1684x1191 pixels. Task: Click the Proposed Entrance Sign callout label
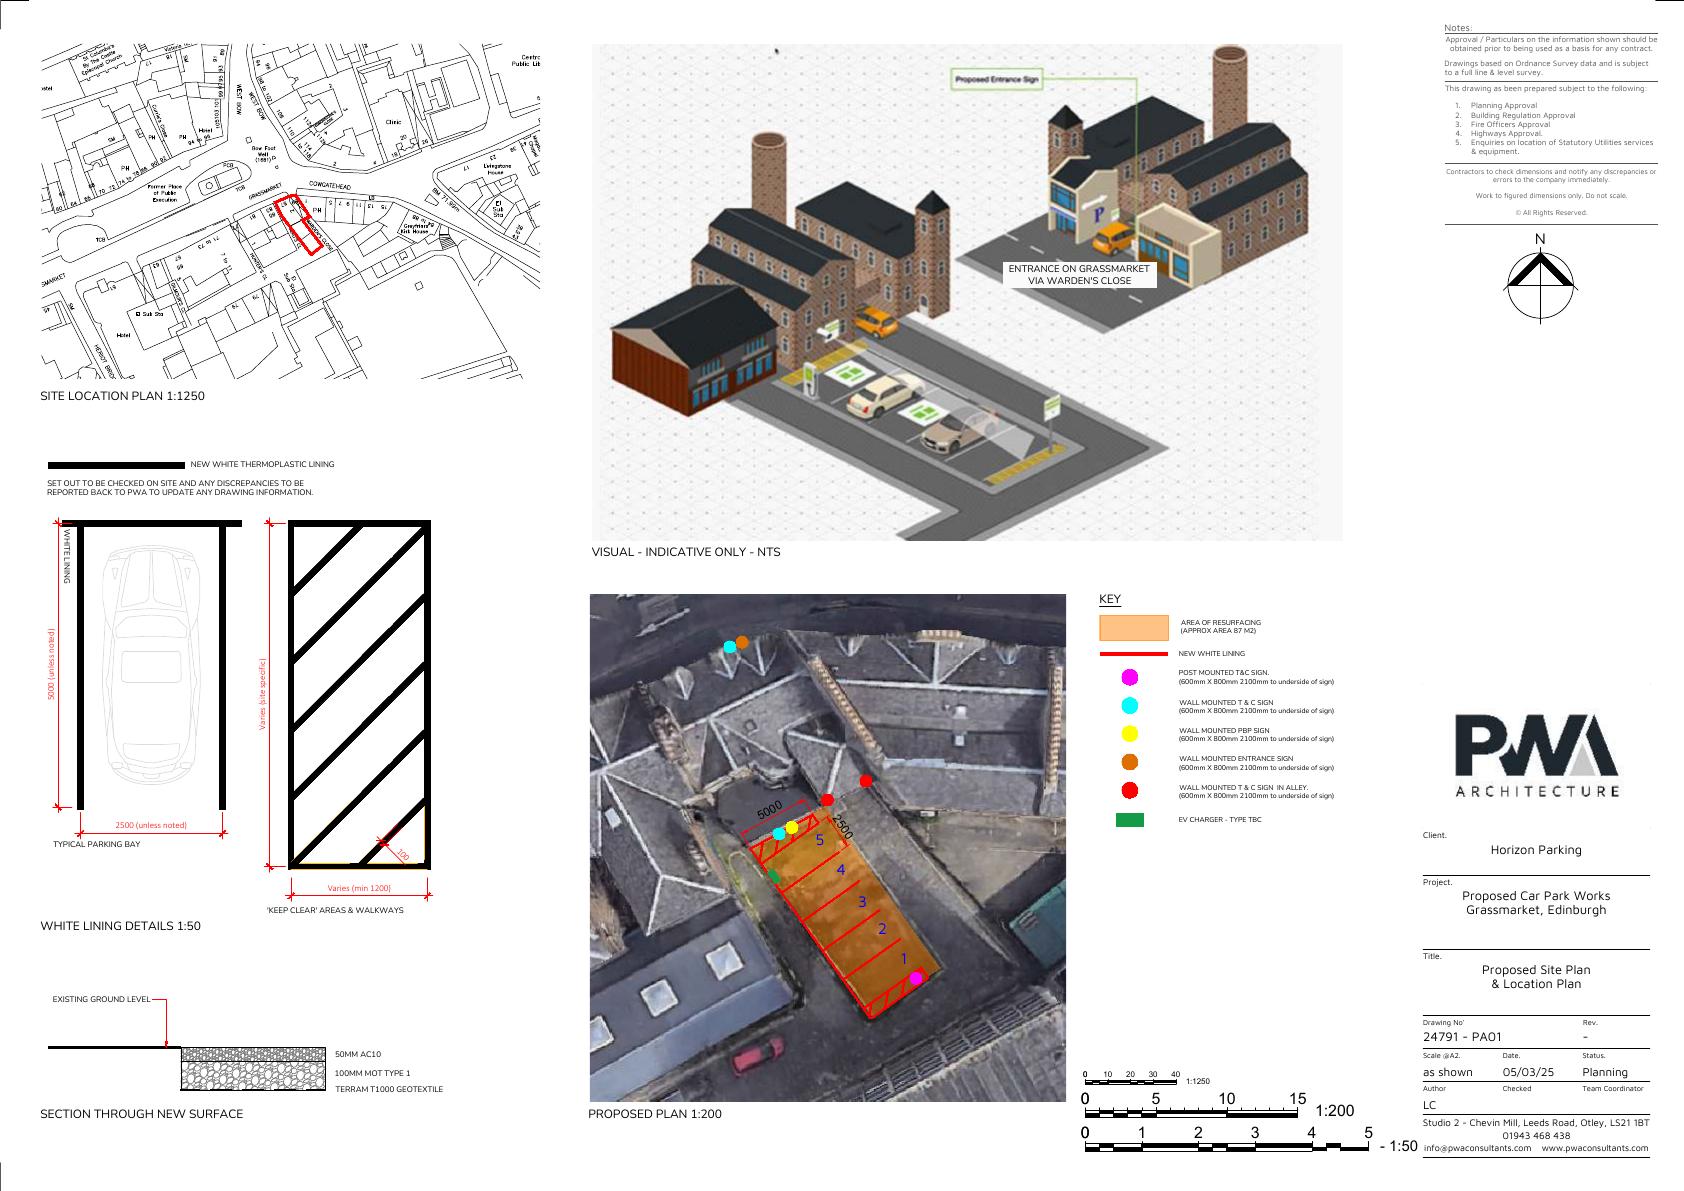[x=997, y=79]
